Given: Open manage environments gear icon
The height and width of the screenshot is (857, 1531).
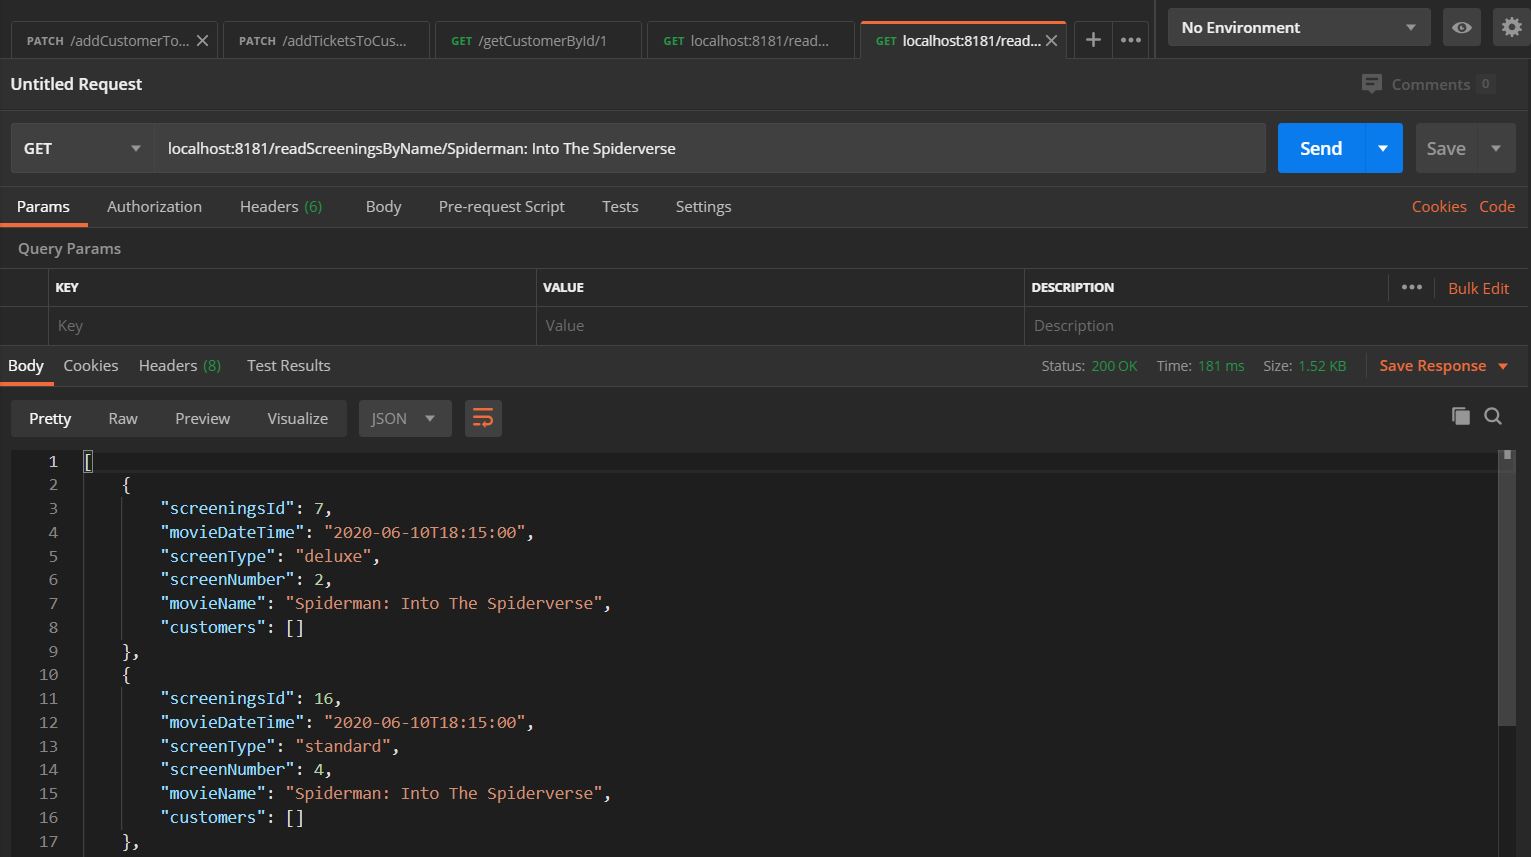Looking at the screenshot, I should (1511, 27).
